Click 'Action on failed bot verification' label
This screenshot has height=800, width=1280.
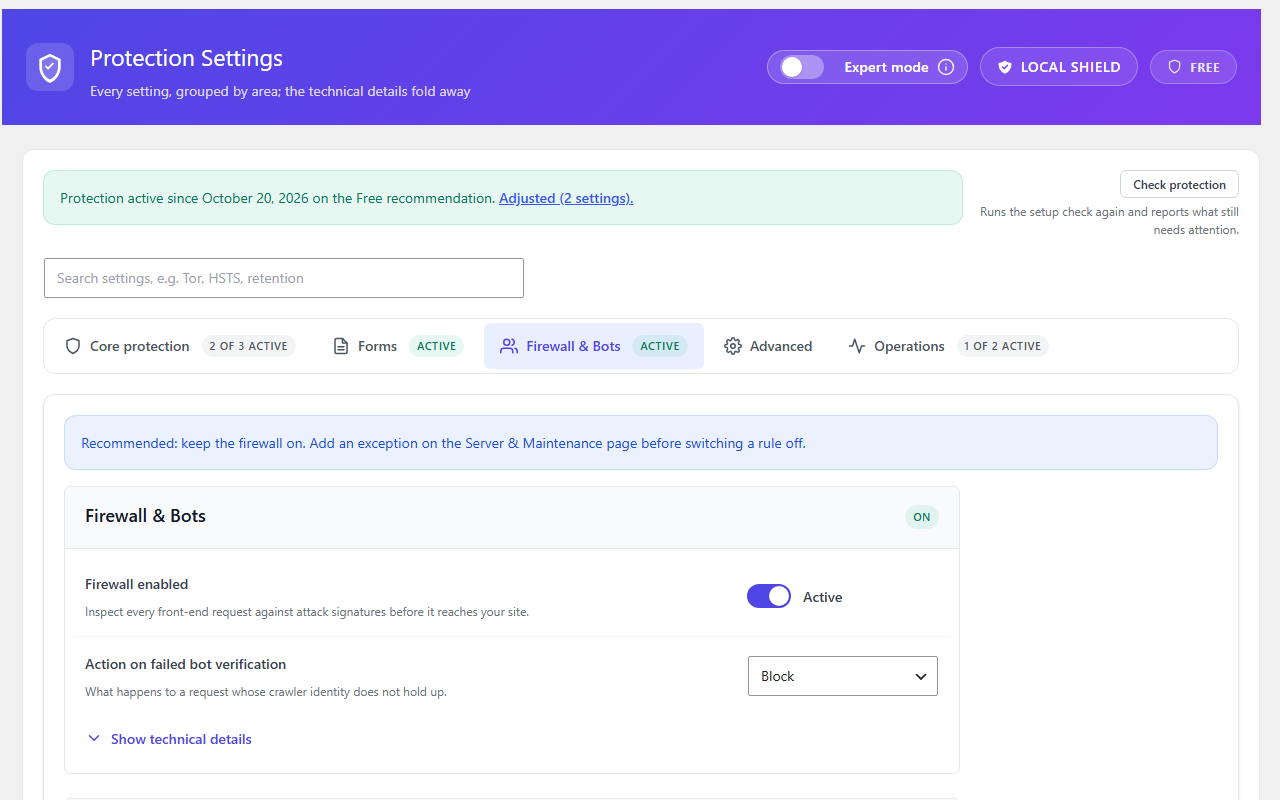(186, 664)
